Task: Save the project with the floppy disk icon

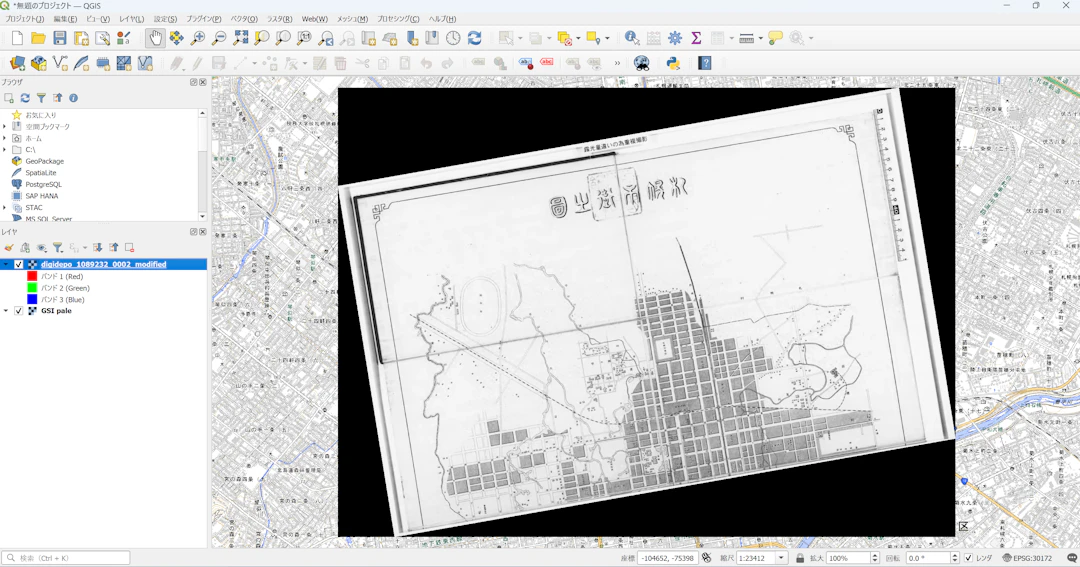Action: click(x=60, y=39)
